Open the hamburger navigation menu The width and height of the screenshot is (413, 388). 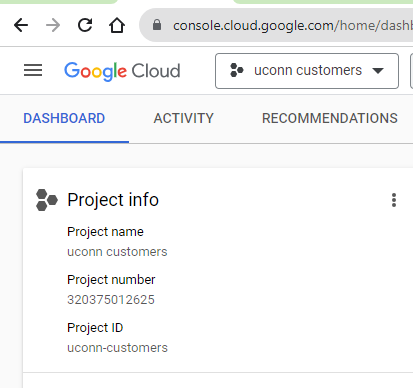click(33, 70)
